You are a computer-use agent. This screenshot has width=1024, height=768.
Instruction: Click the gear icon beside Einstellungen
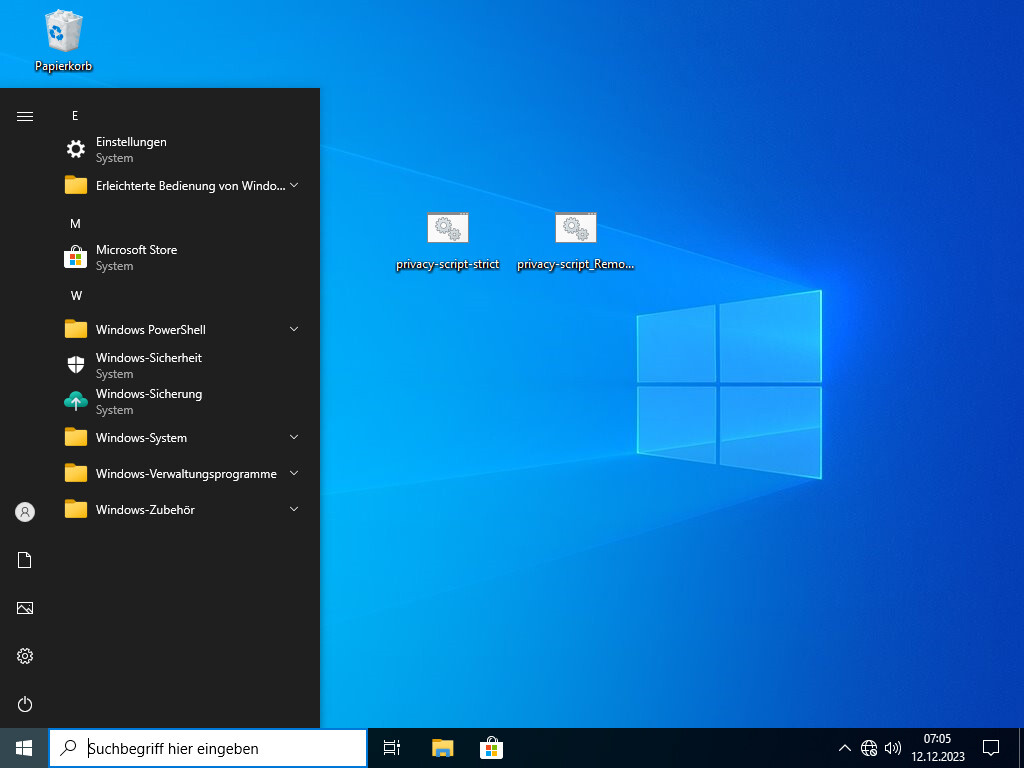coord(76,150)
